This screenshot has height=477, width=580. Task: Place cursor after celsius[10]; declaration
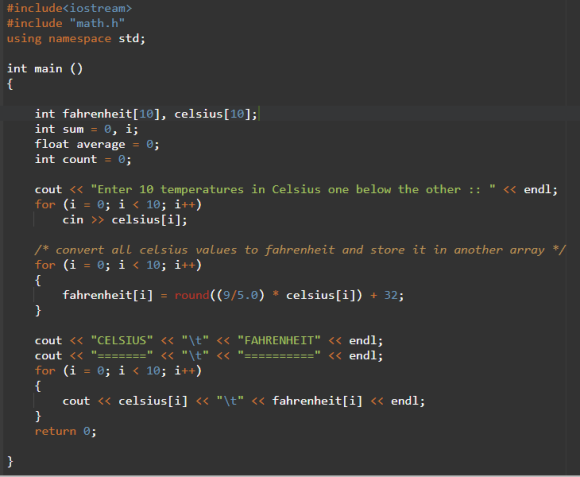tap(258, 114)
